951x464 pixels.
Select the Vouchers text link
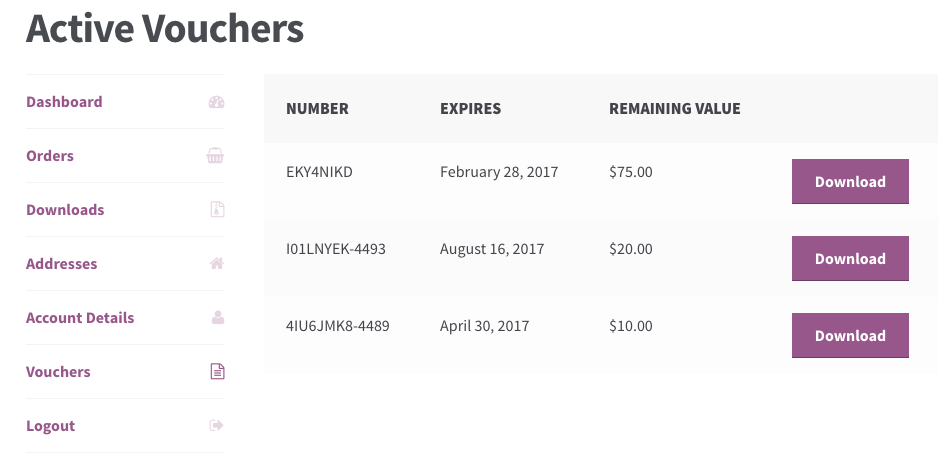[x=58, y=372]
